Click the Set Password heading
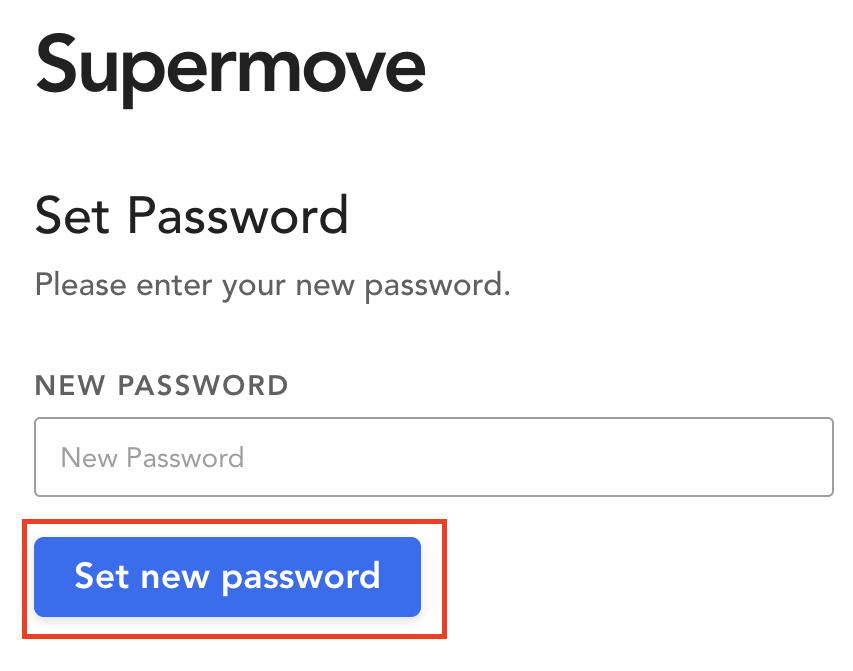Viewport: 853px width, 671px height. click(x=191, y=215)
